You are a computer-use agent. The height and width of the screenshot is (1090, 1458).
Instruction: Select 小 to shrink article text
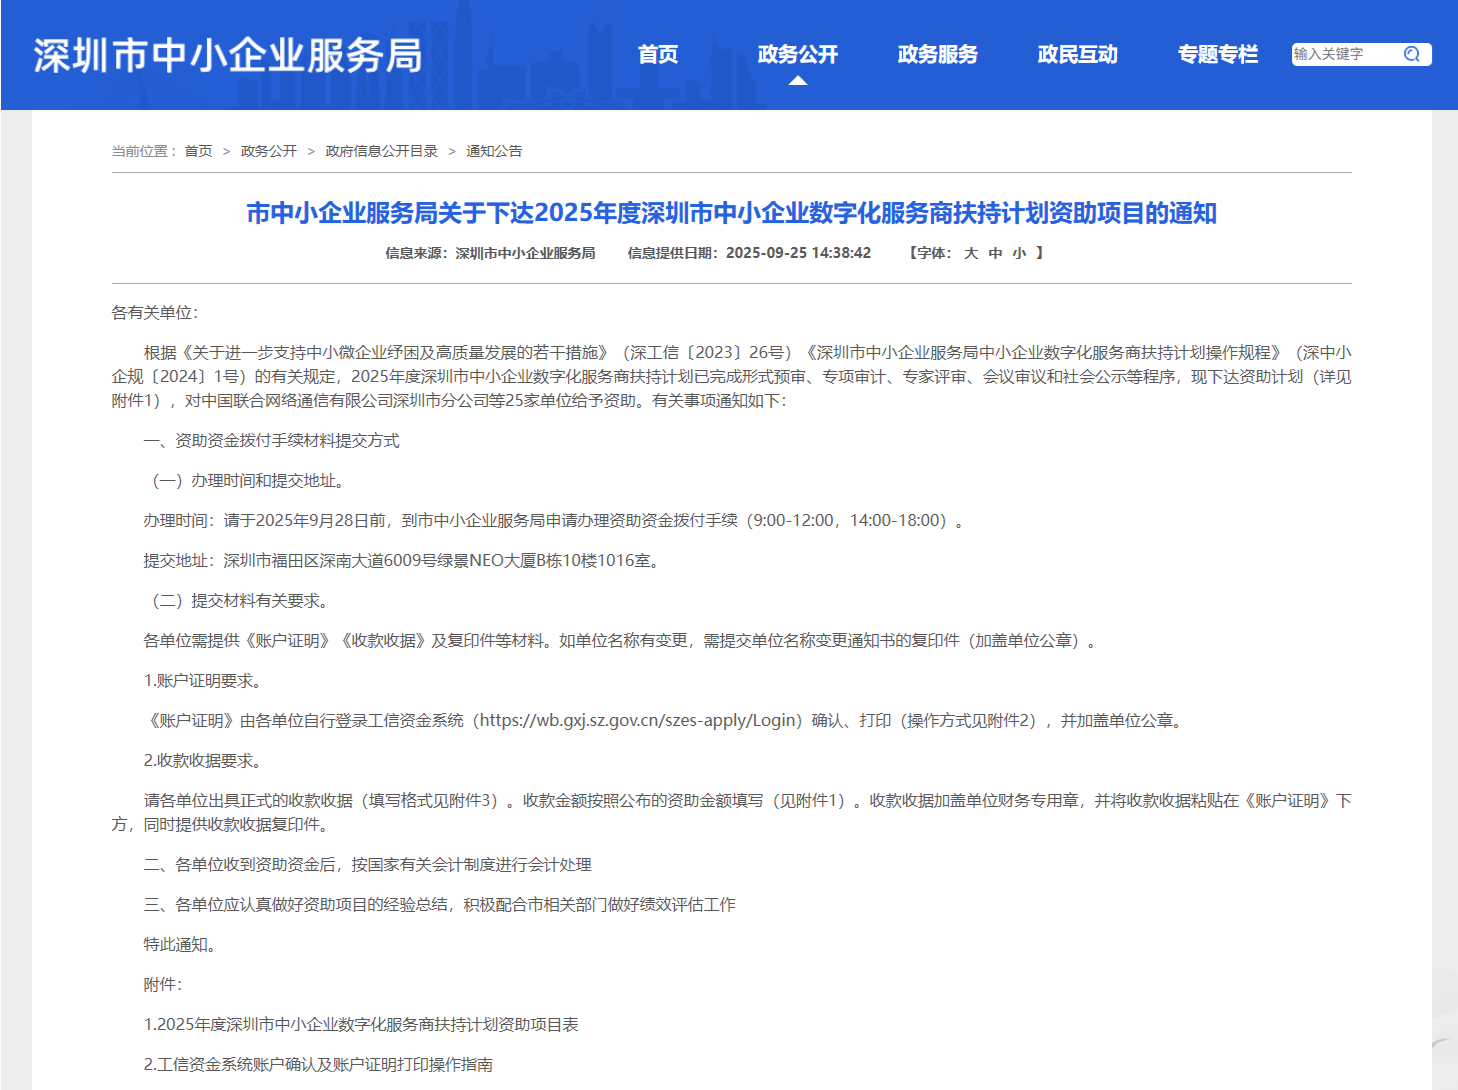pos(1018,253)
